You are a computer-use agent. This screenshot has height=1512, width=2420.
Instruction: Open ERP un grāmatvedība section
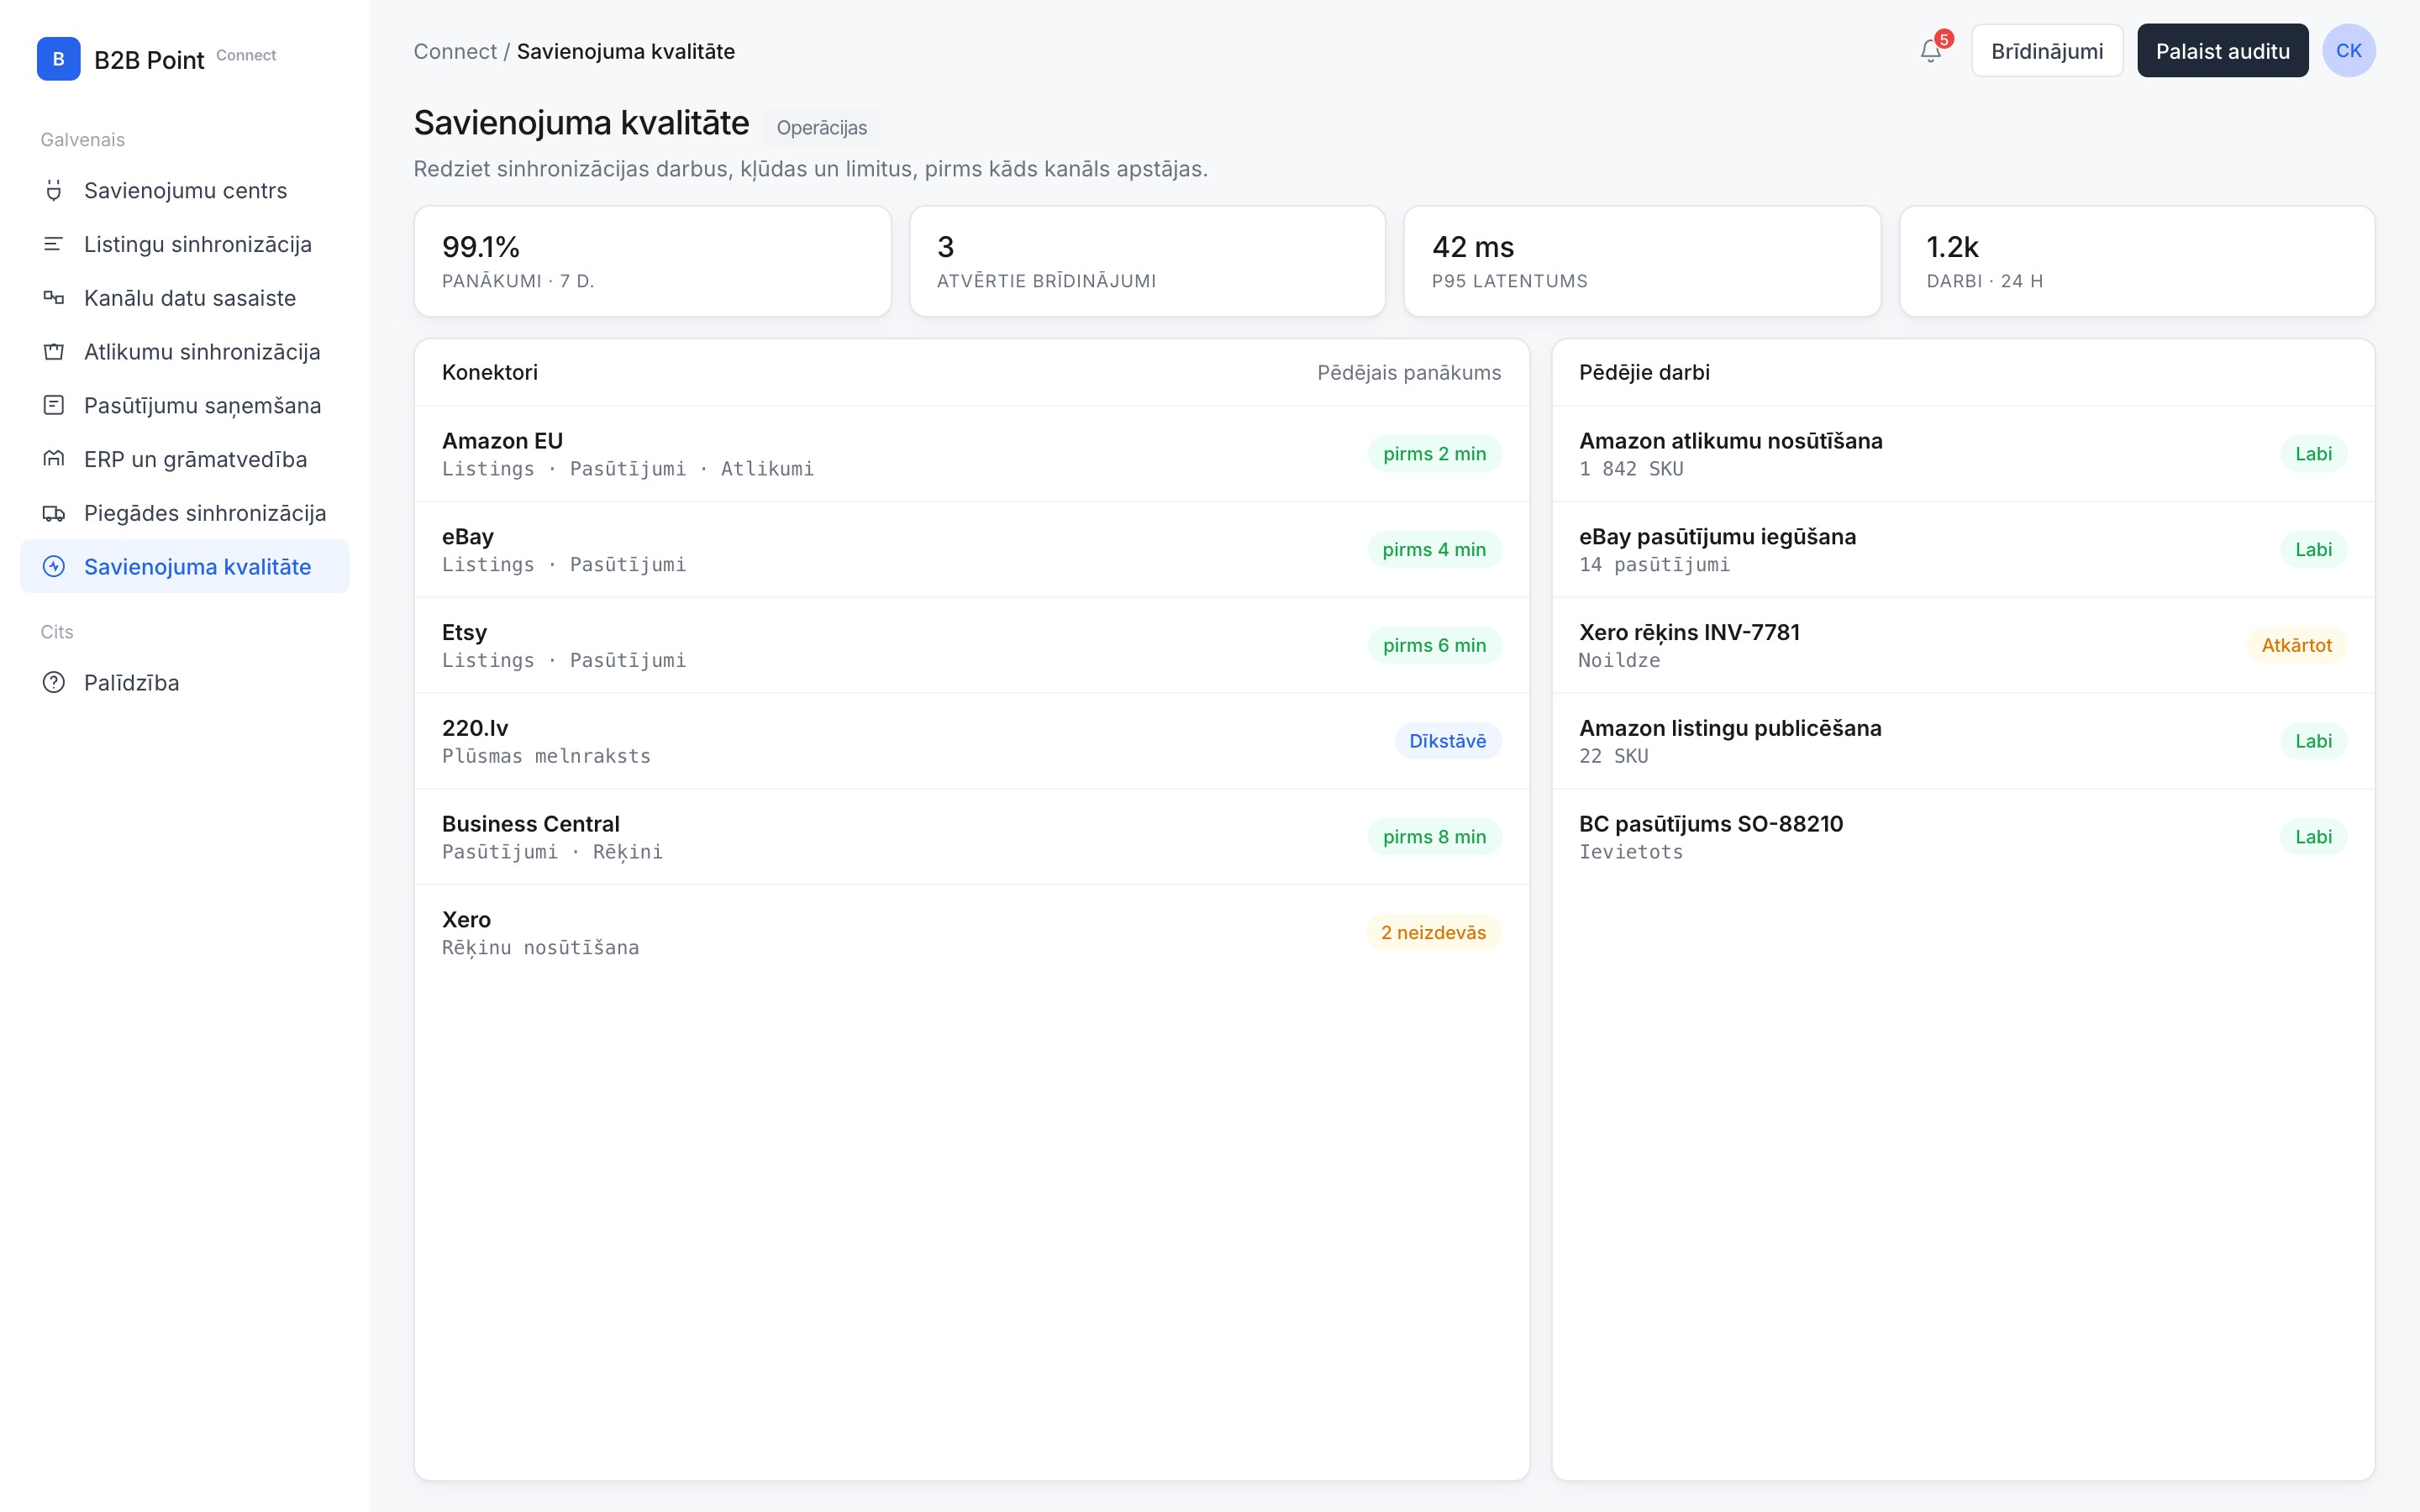point(185,459)
